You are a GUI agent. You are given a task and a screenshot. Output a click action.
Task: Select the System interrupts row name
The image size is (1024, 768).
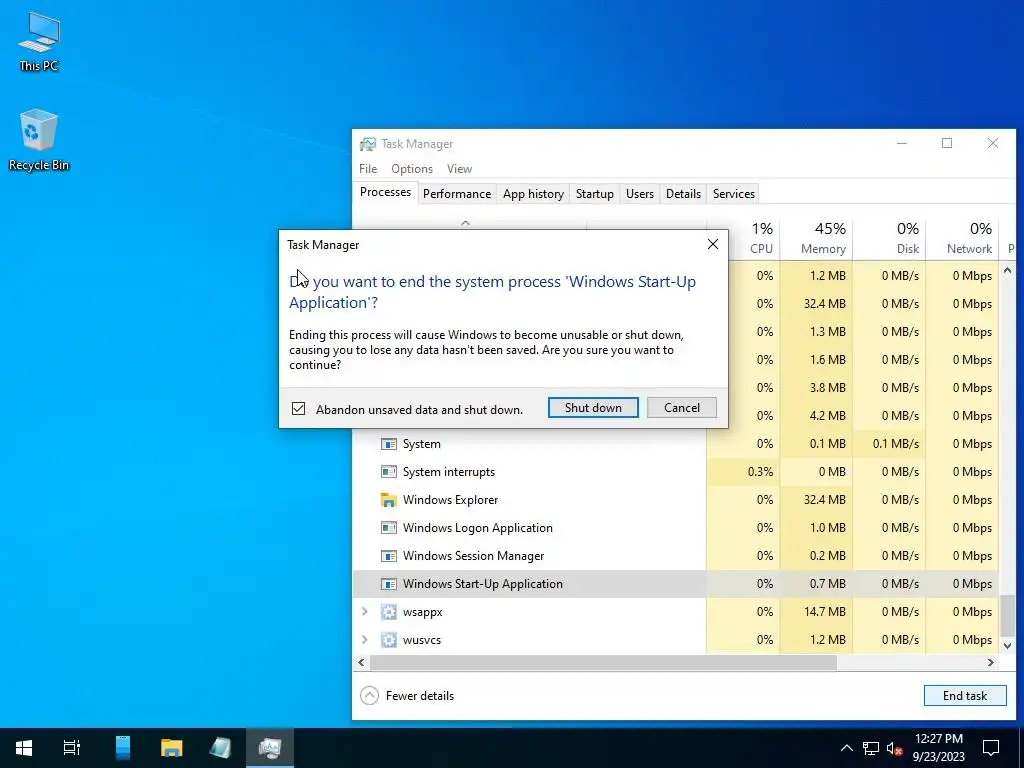click(x=449, y=472)
